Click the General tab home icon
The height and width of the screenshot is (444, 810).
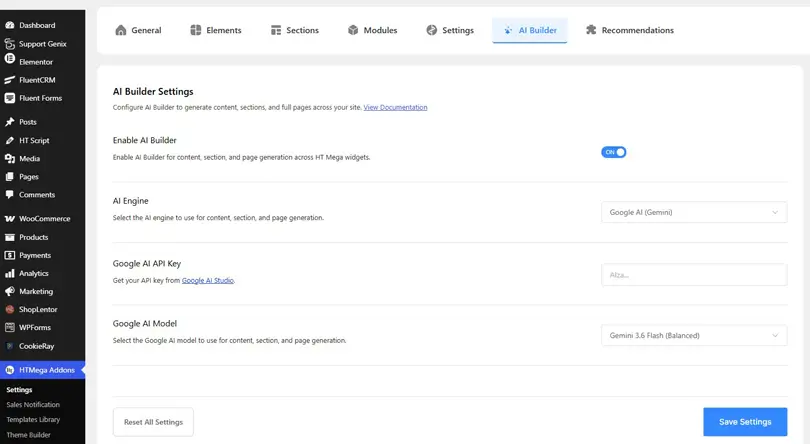(120, 30)
